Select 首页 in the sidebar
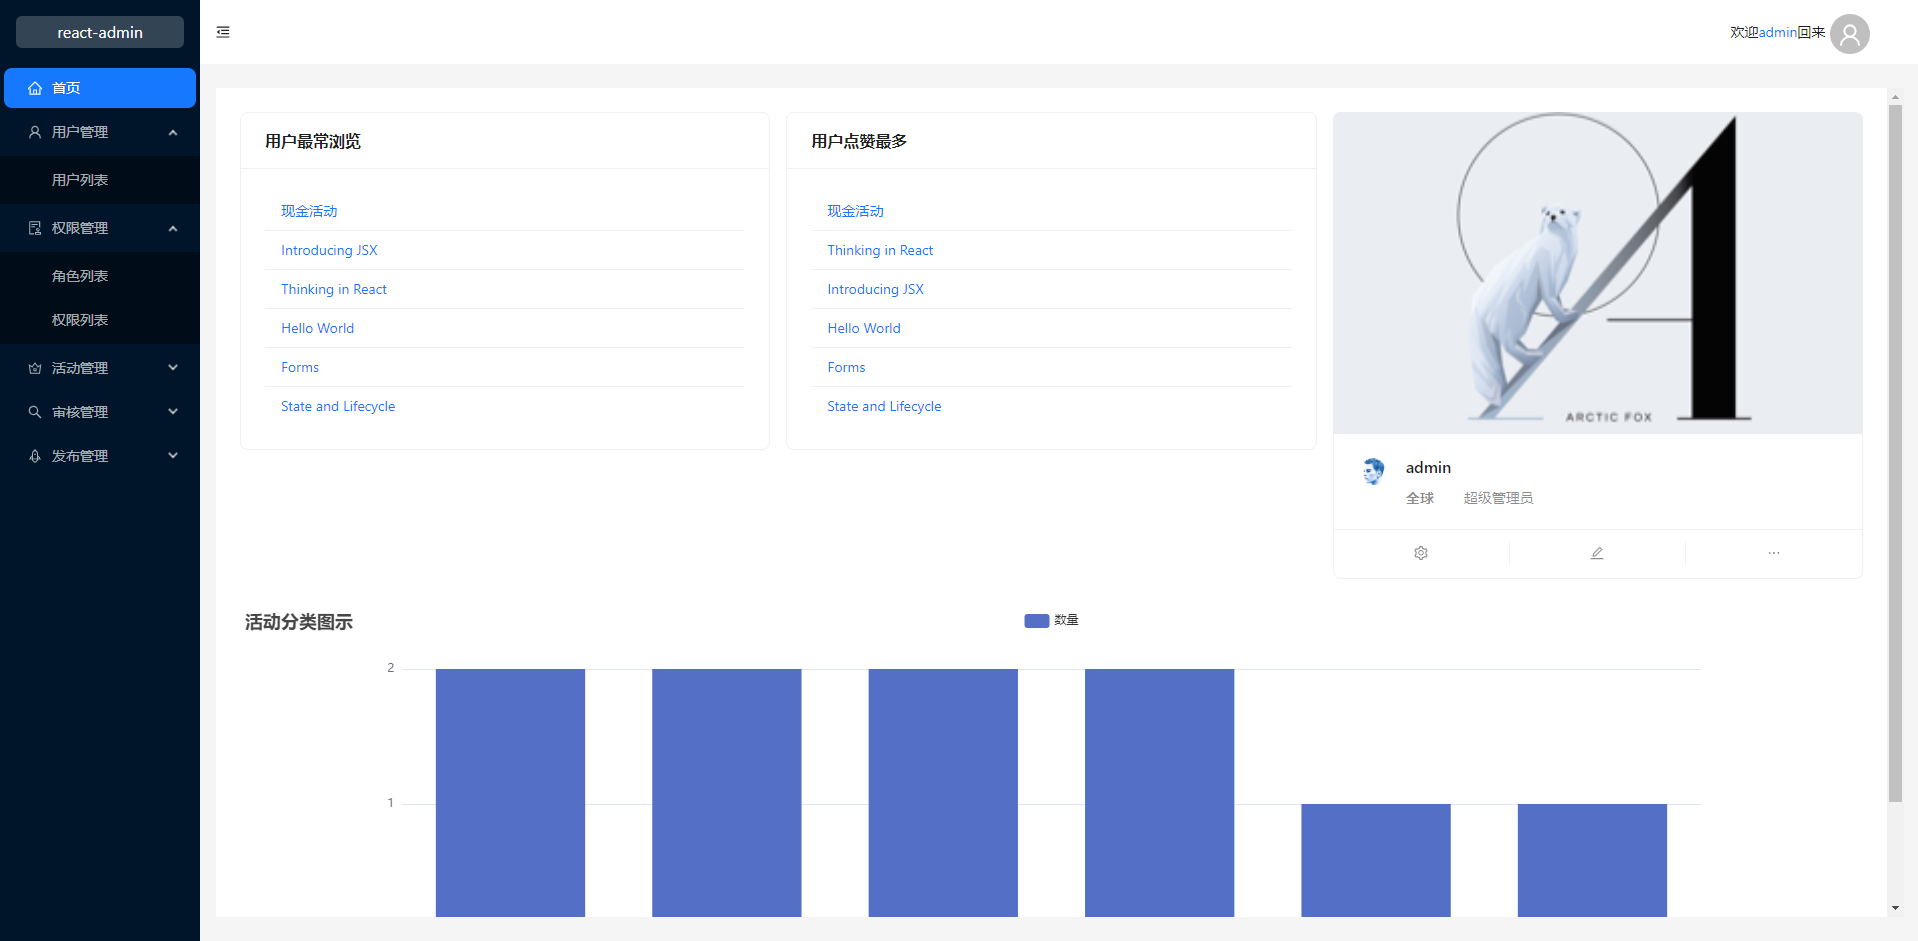 click(x=100, y=88)
